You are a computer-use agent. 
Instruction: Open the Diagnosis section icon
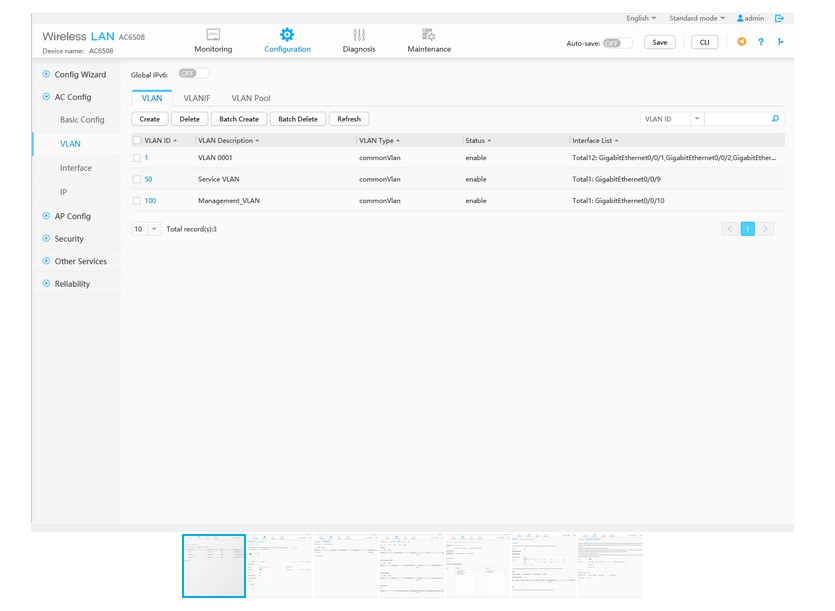pyautogui.click(x=359, y=35)
